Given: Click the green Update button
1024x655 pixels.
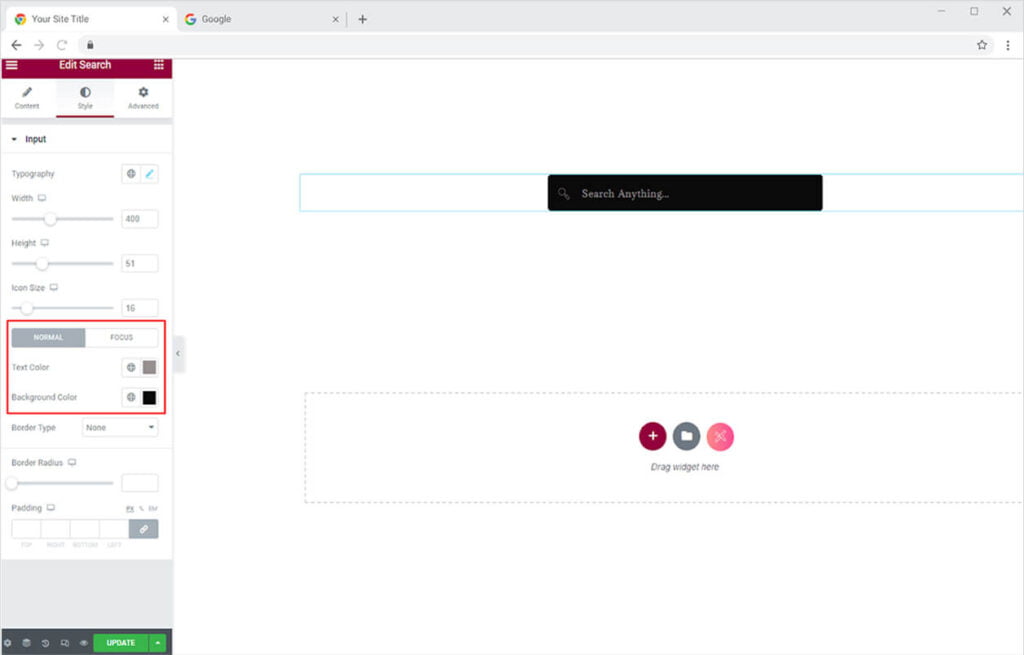Looking at the screenshot, I should 121,643.
